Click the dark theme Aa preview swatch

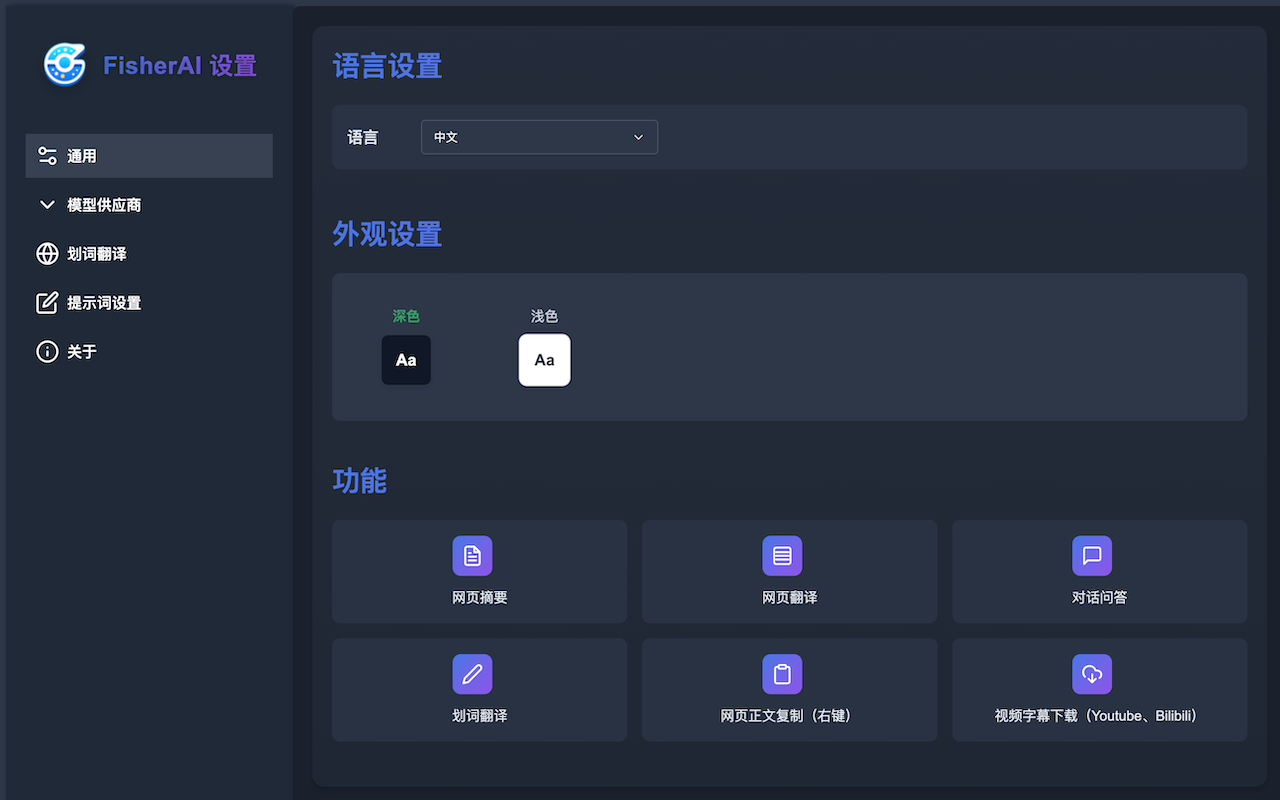[406, 359]
